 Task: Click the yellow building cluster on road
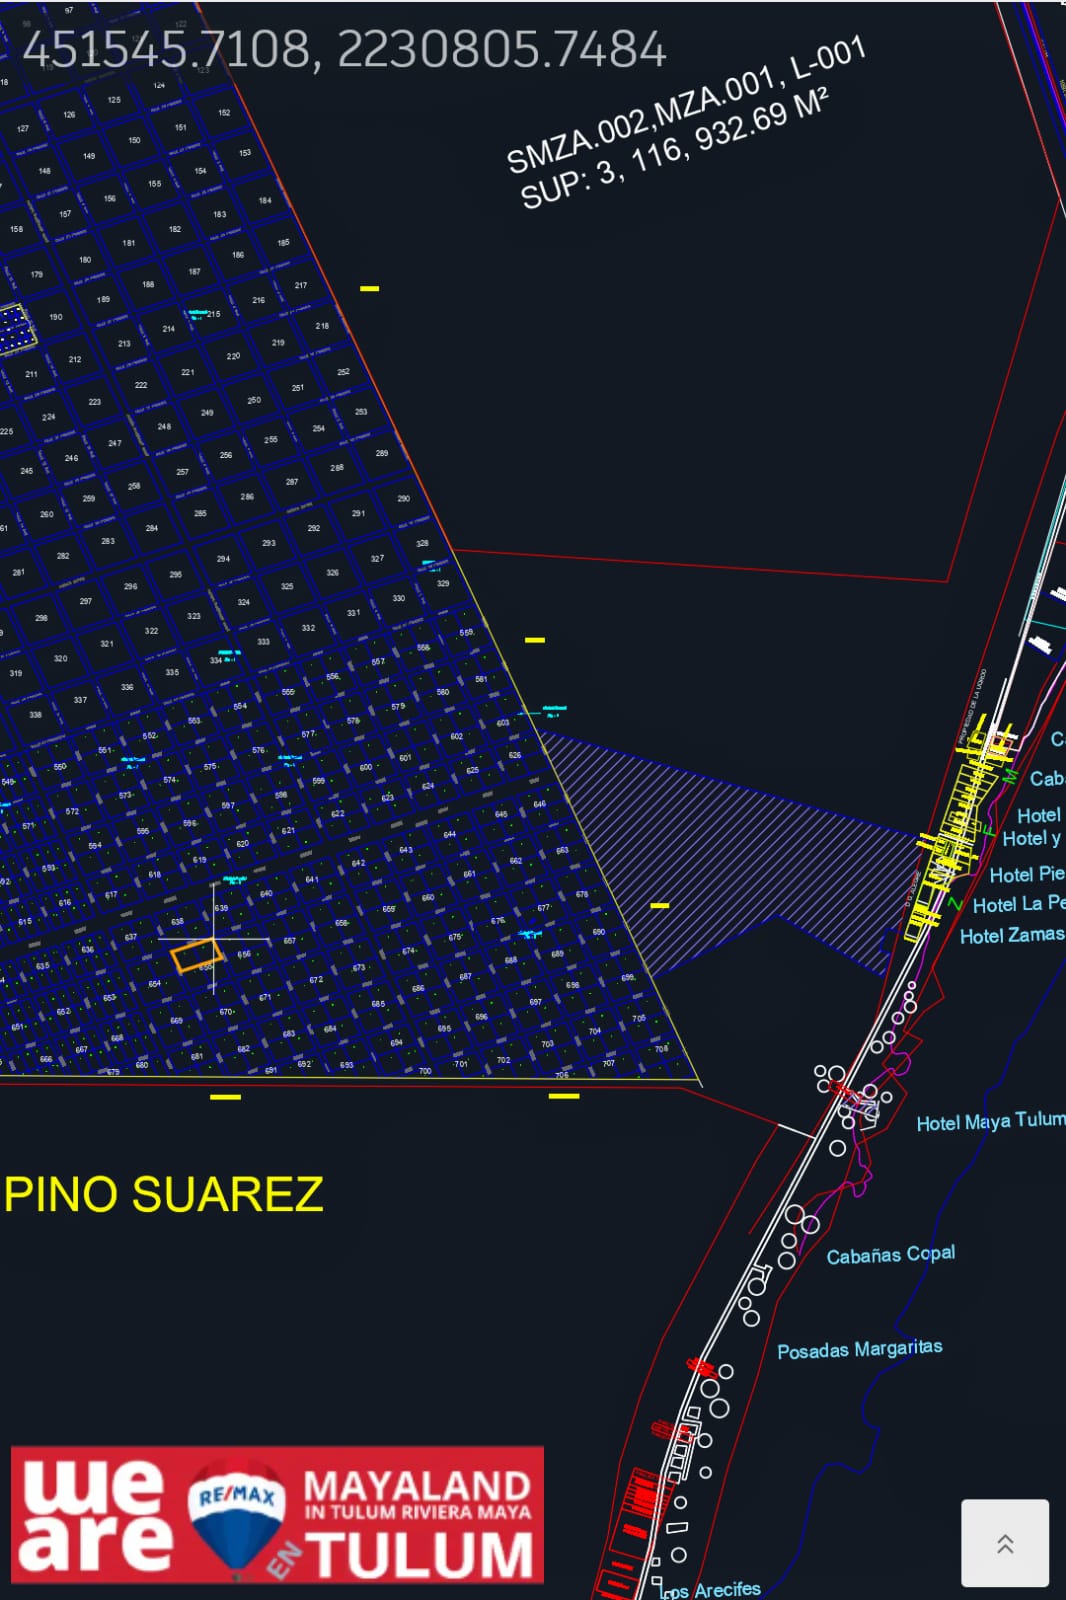click(955, 820)
